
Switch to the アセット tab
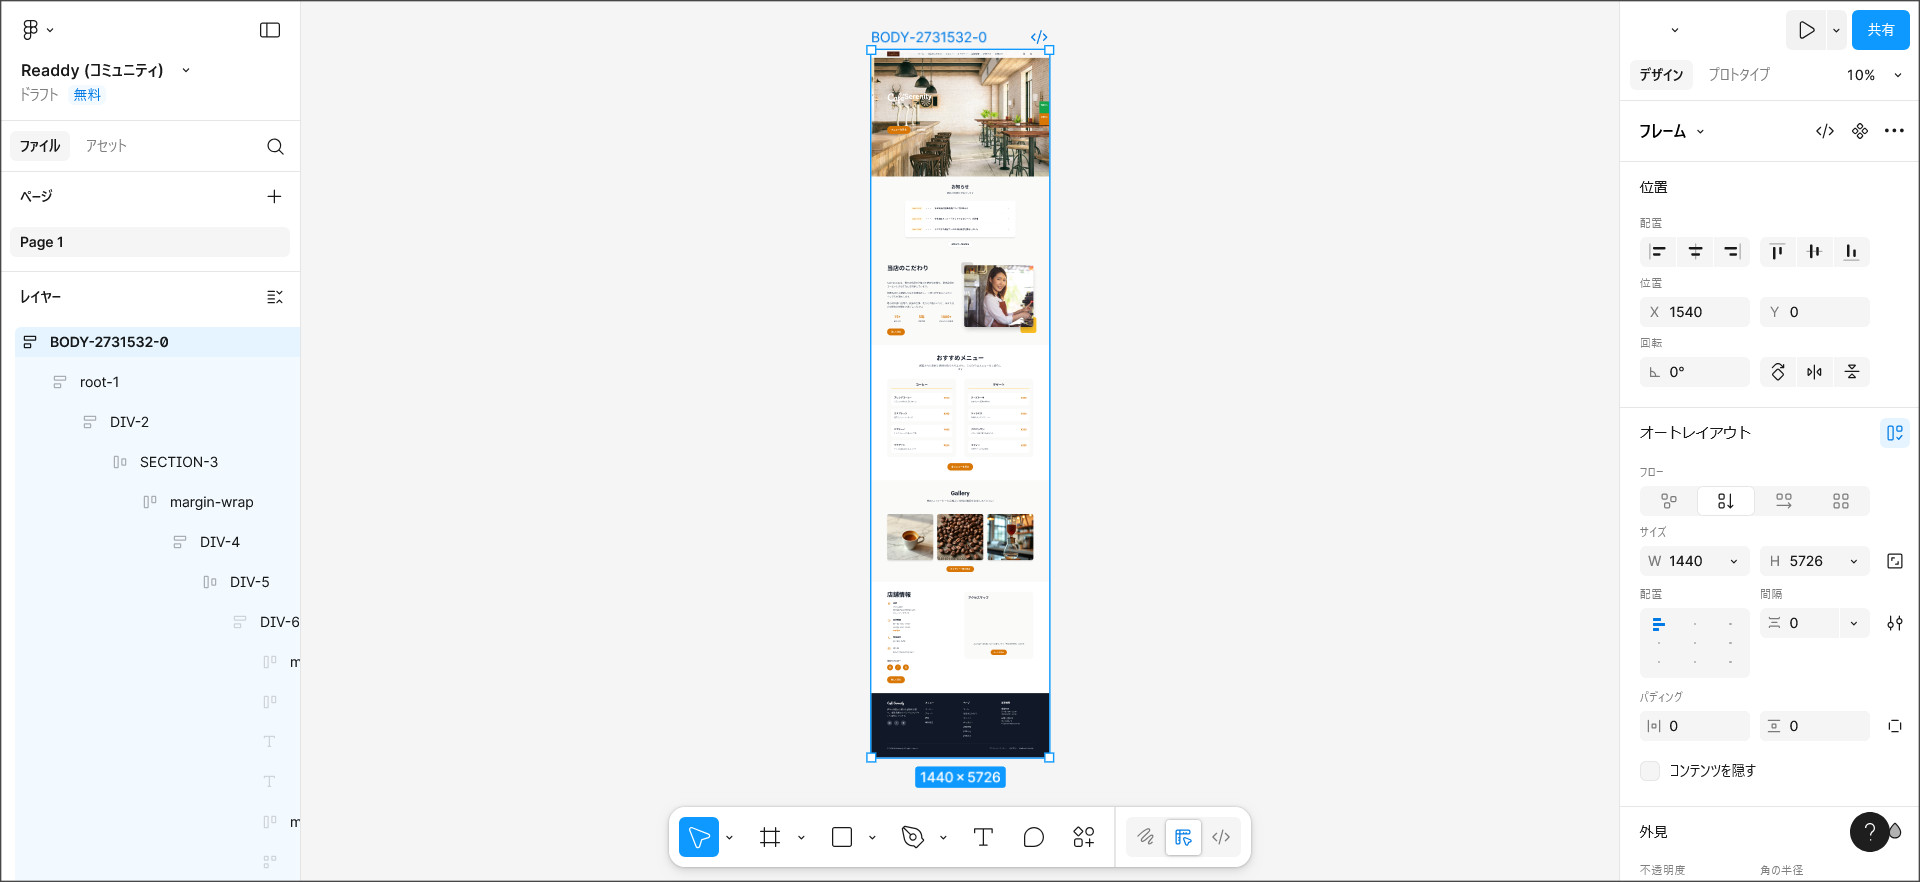(106, 146)
